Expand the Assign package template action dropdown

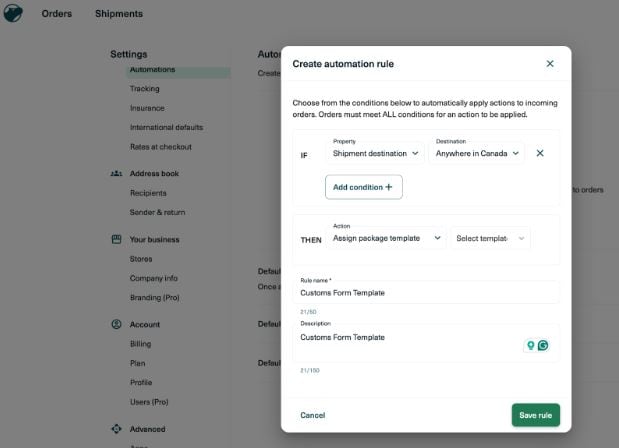(386, 238)
